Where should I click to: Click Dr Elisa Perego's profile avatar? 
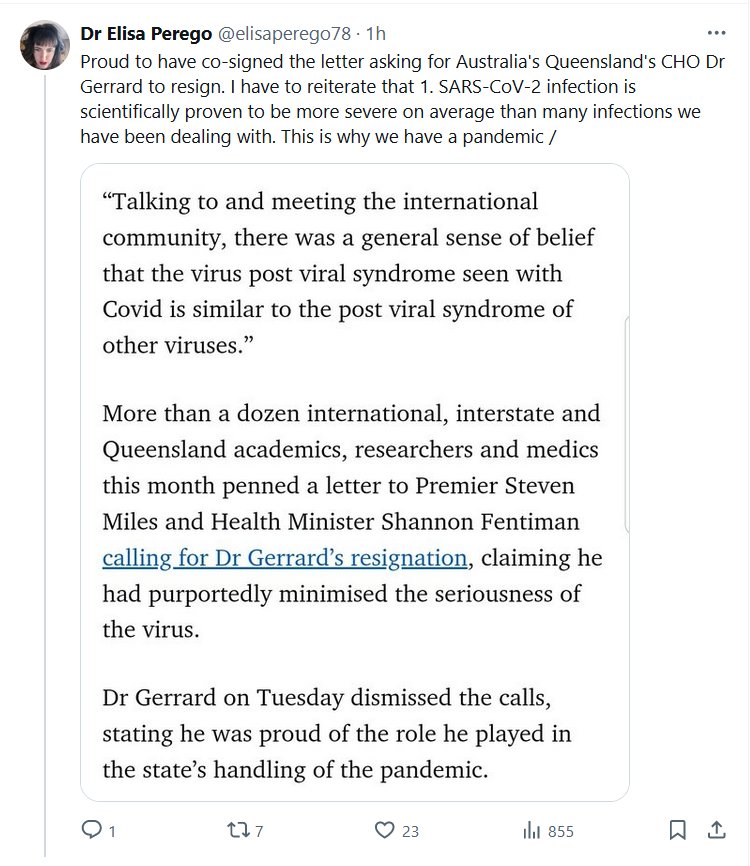44,45
